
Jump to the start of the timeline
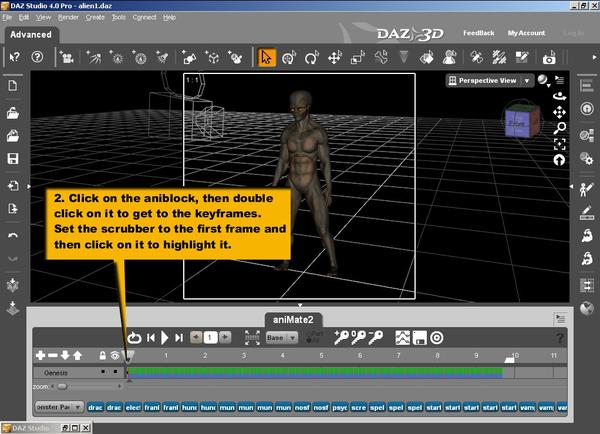tap(151, 338)
